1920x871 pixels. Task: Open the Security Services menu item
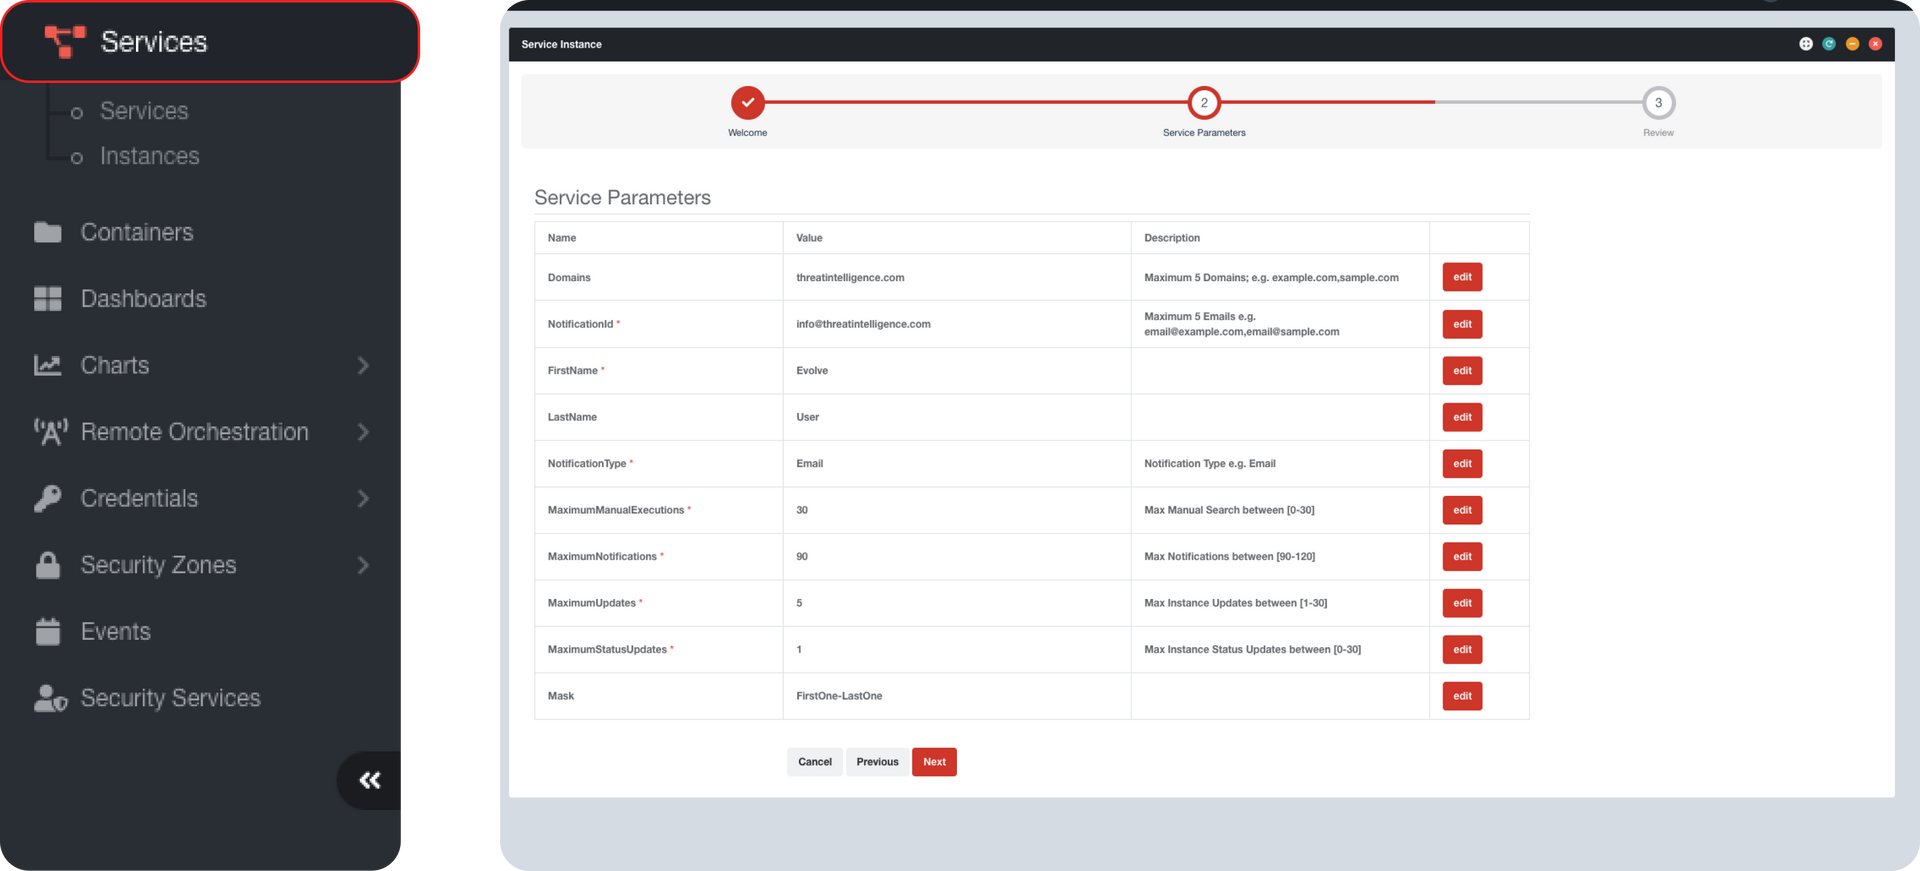tap(170, 698)
